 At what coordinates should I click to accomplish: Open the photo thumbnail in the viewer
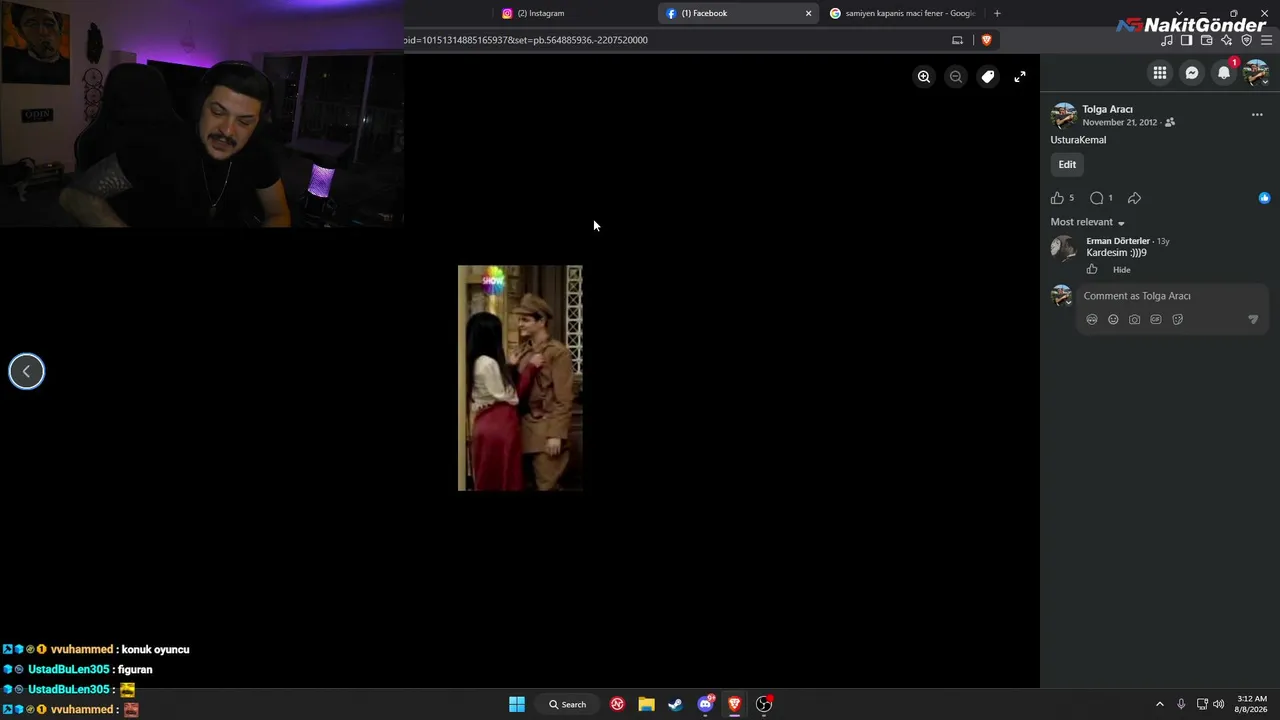(520, 378)
